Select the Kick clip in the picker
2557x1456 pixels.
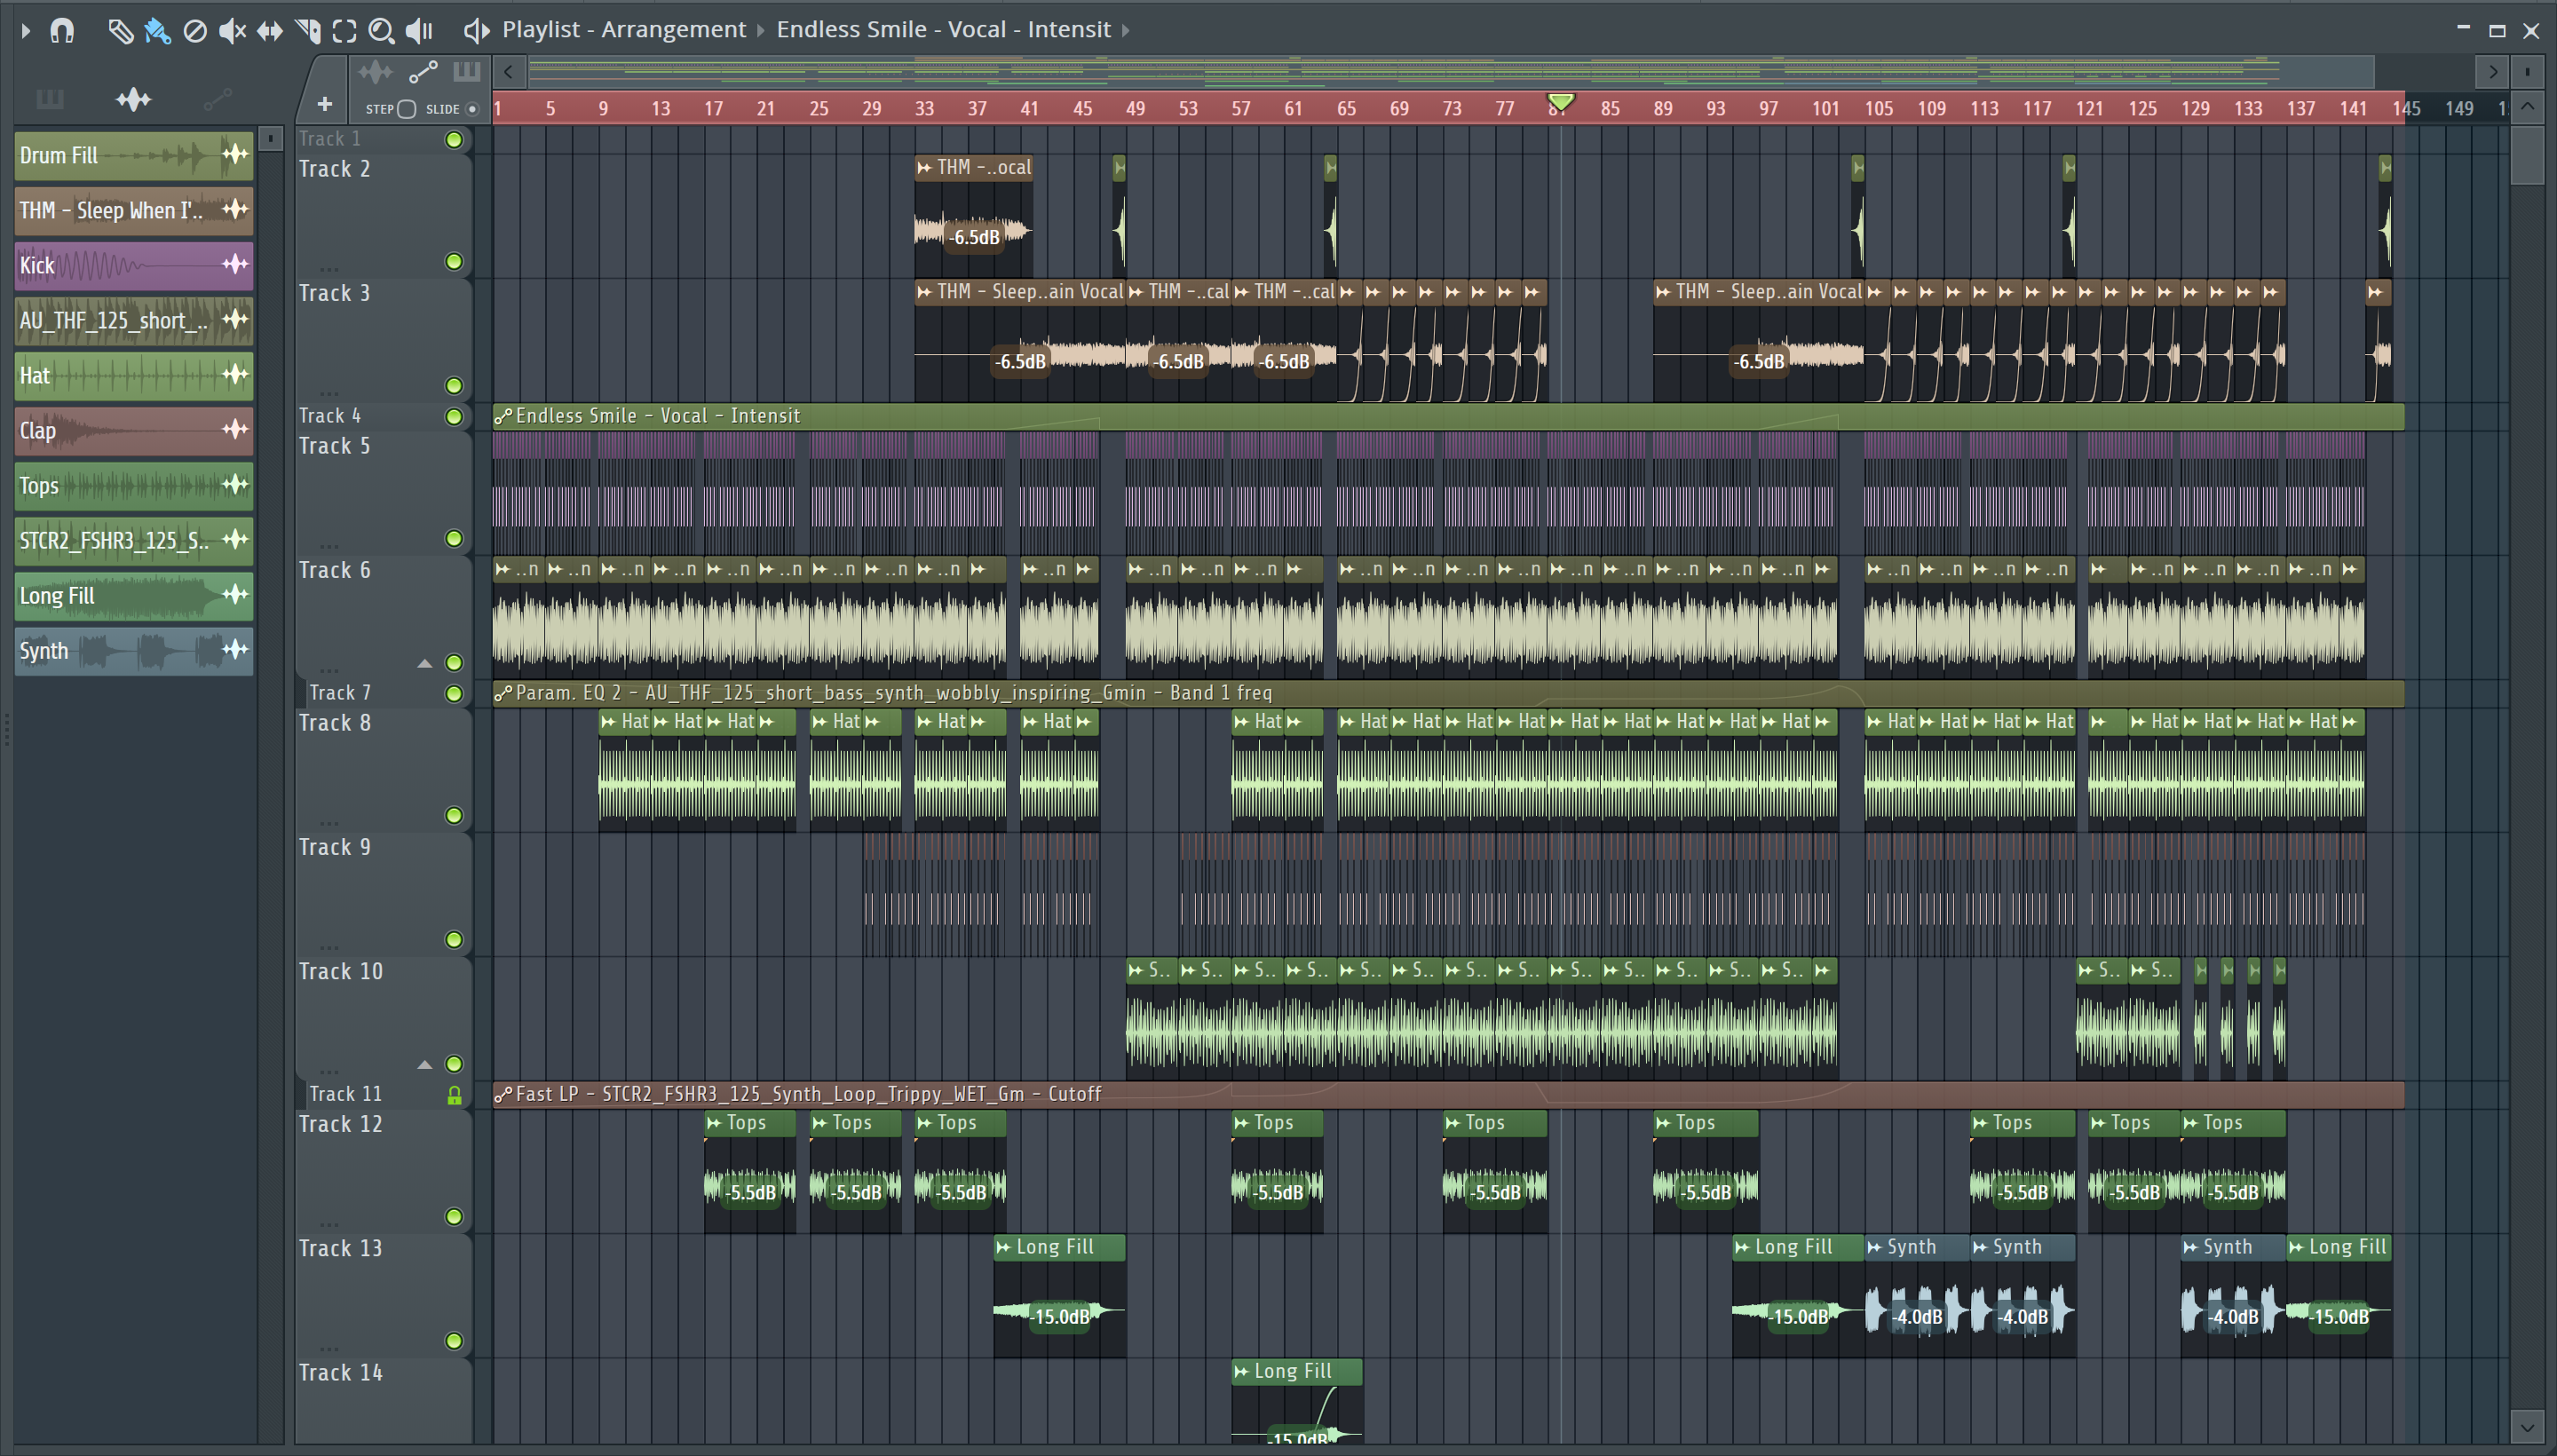[133, 265]
